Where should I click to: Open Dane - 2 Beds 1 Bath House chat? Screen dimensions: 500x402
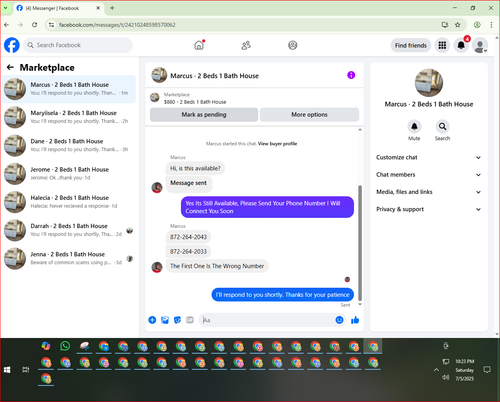(69, 145)
